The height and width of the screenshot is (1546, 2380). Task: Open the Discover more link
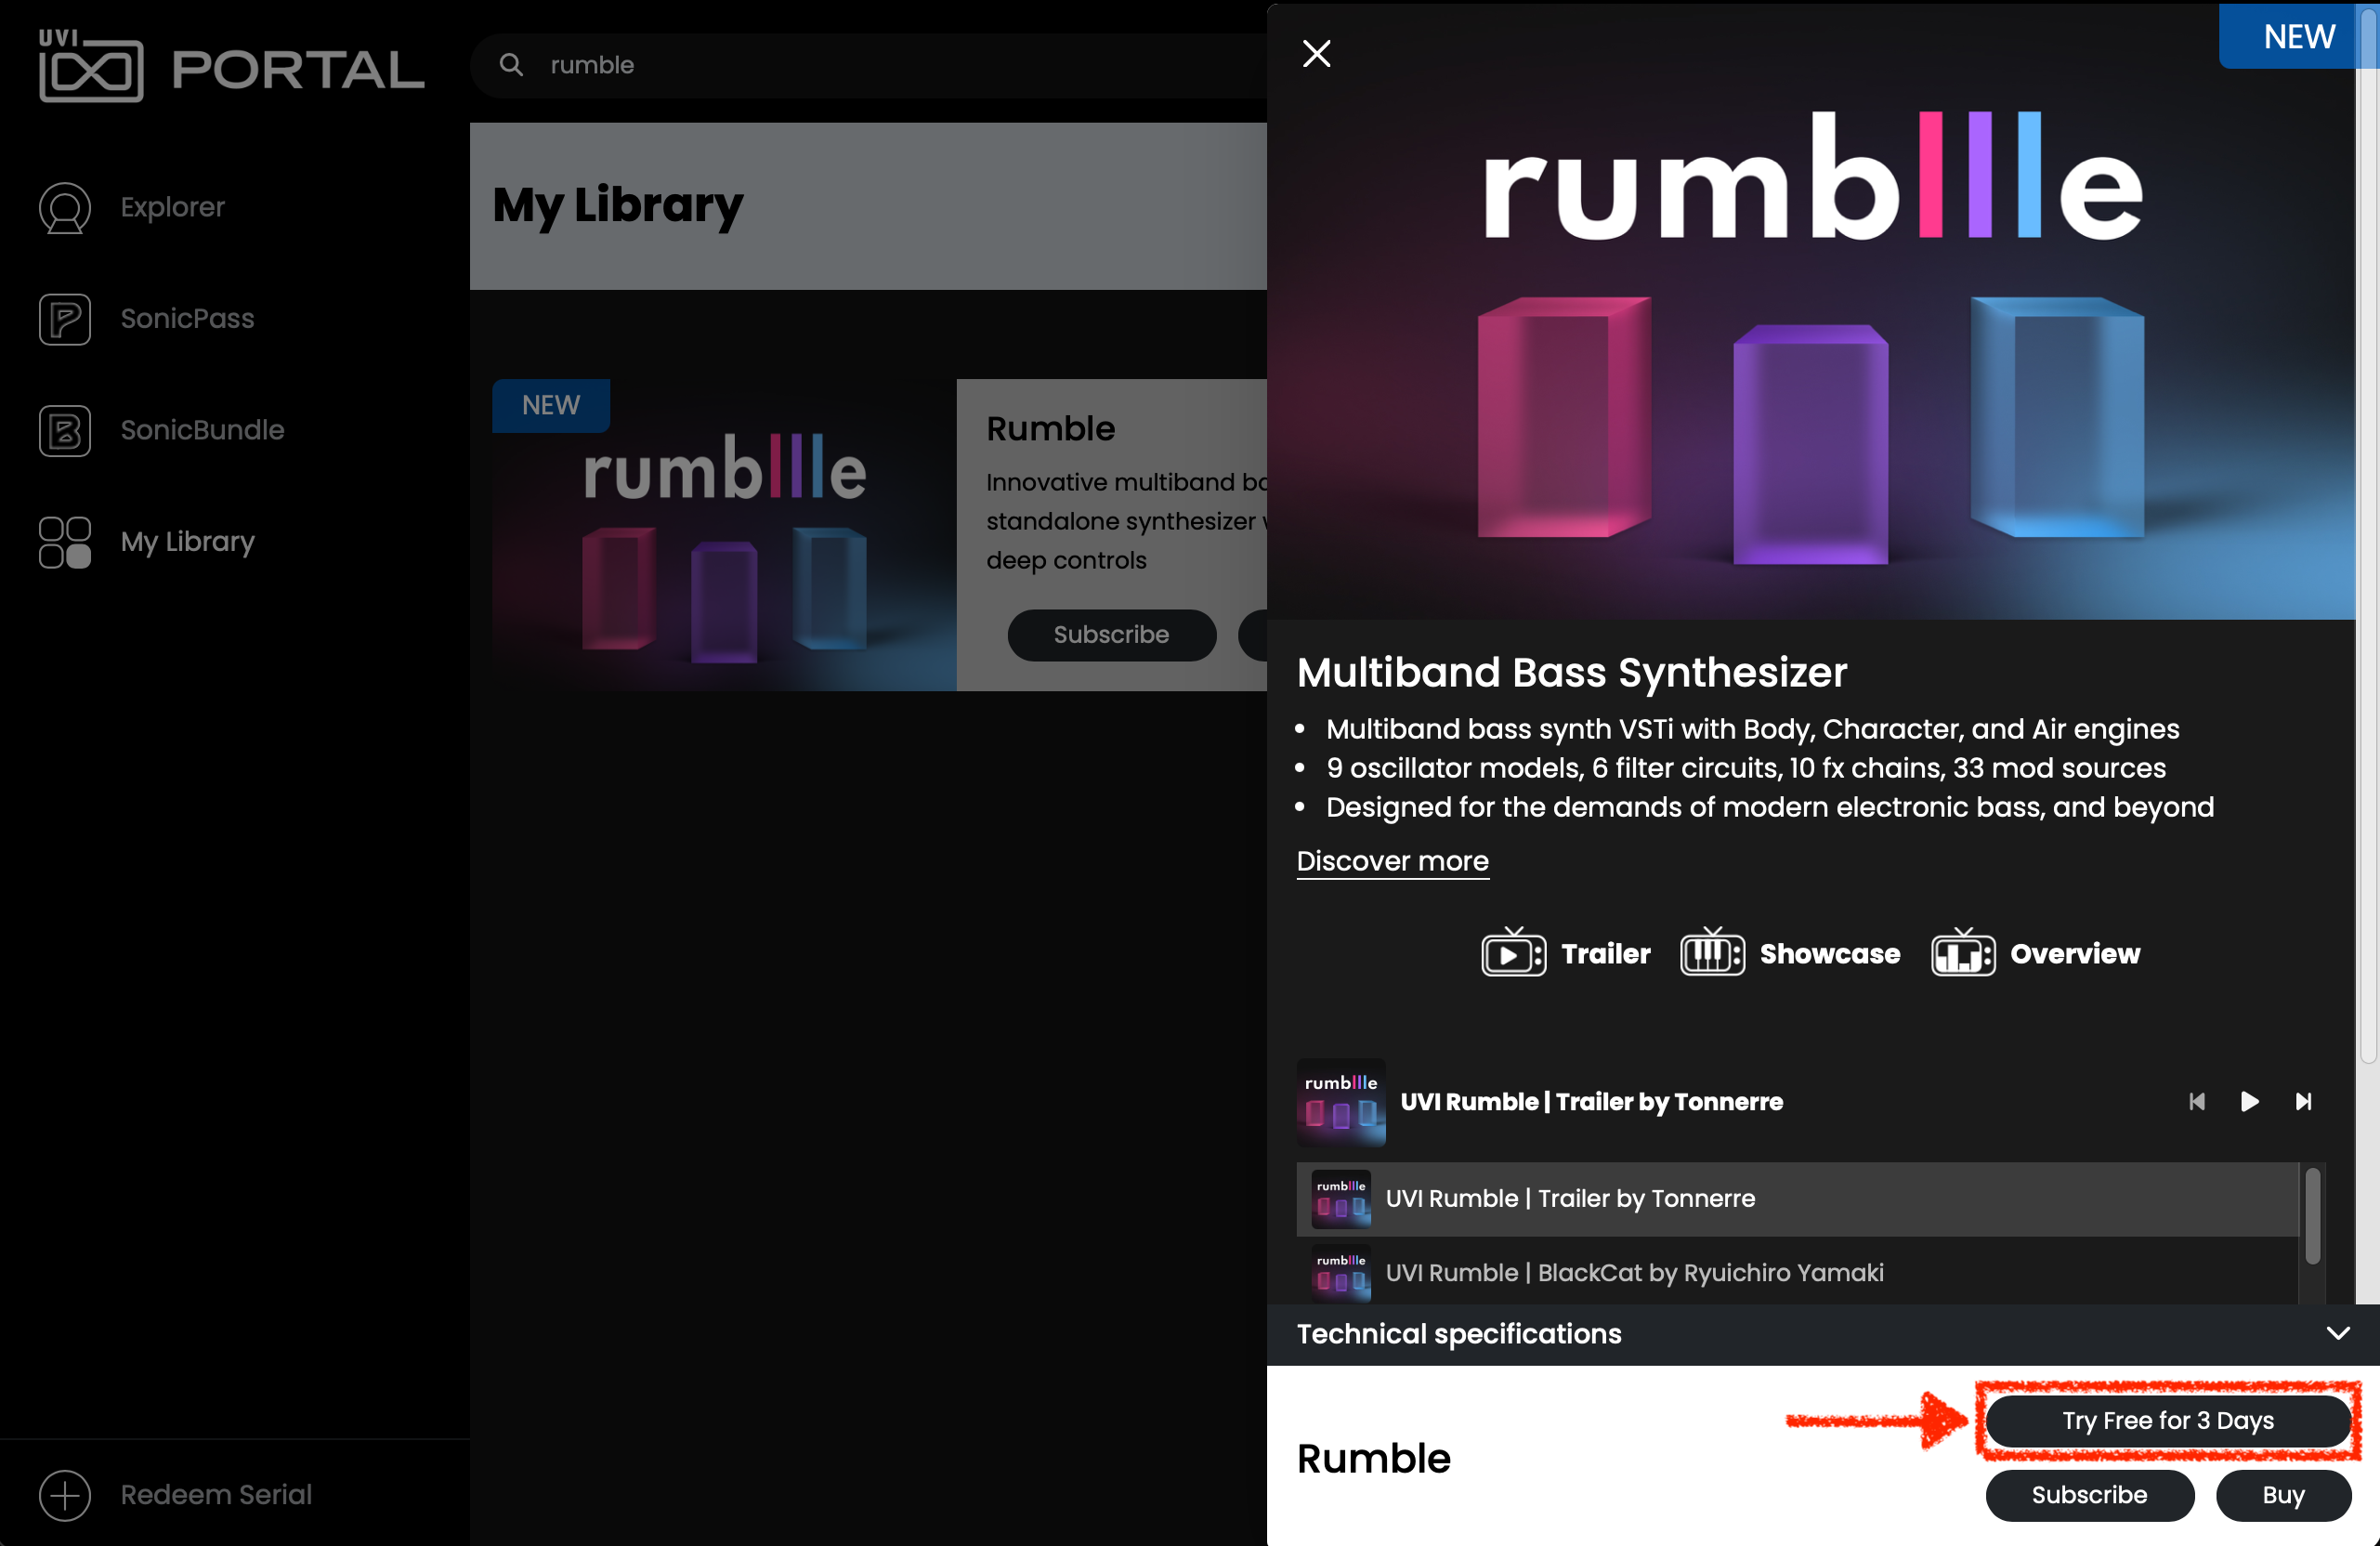point(1392,861)
